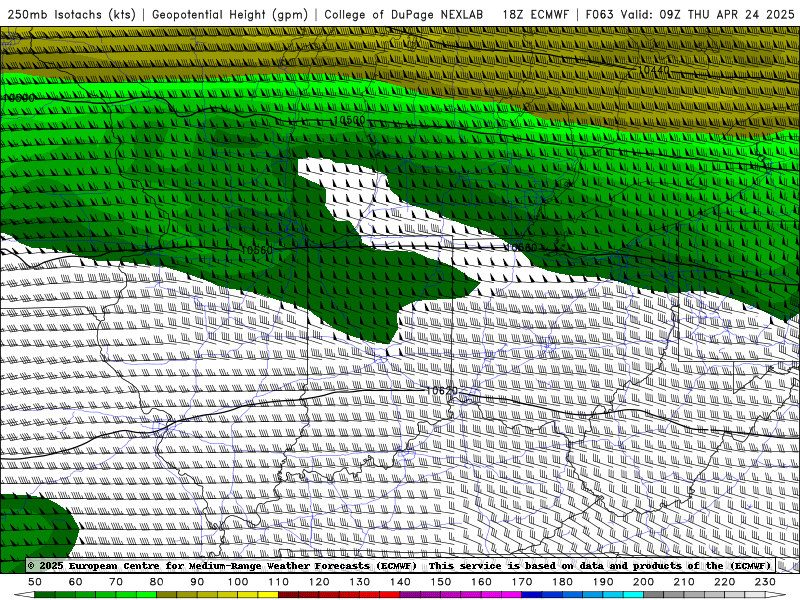This screenshot has height=600, width=800.
Task: Click the '250mb Isotachs (kts)' title text
Action: pyautogui.click(x=71, y=14)
